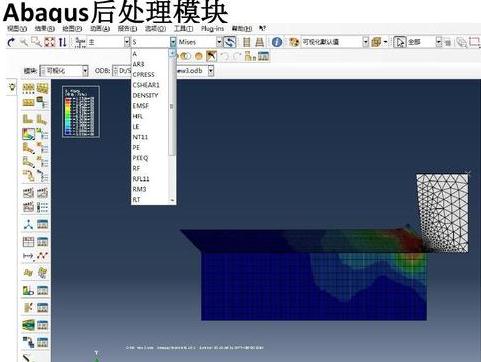Screen dimensions: 481x362
Task: Select RFL11 in the variable list
Action: [141, 179]
